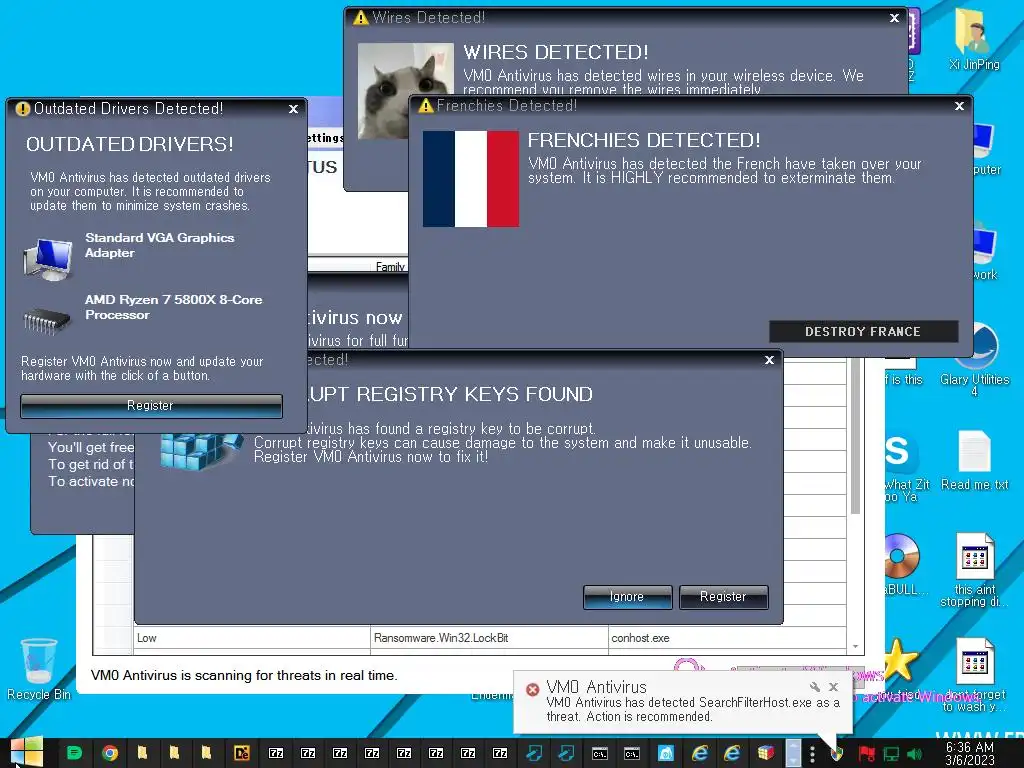Screen dimensions: 1024x768
Task: Click the Register button in Outdated Drivers dialog
Action: tap(151, 406)
